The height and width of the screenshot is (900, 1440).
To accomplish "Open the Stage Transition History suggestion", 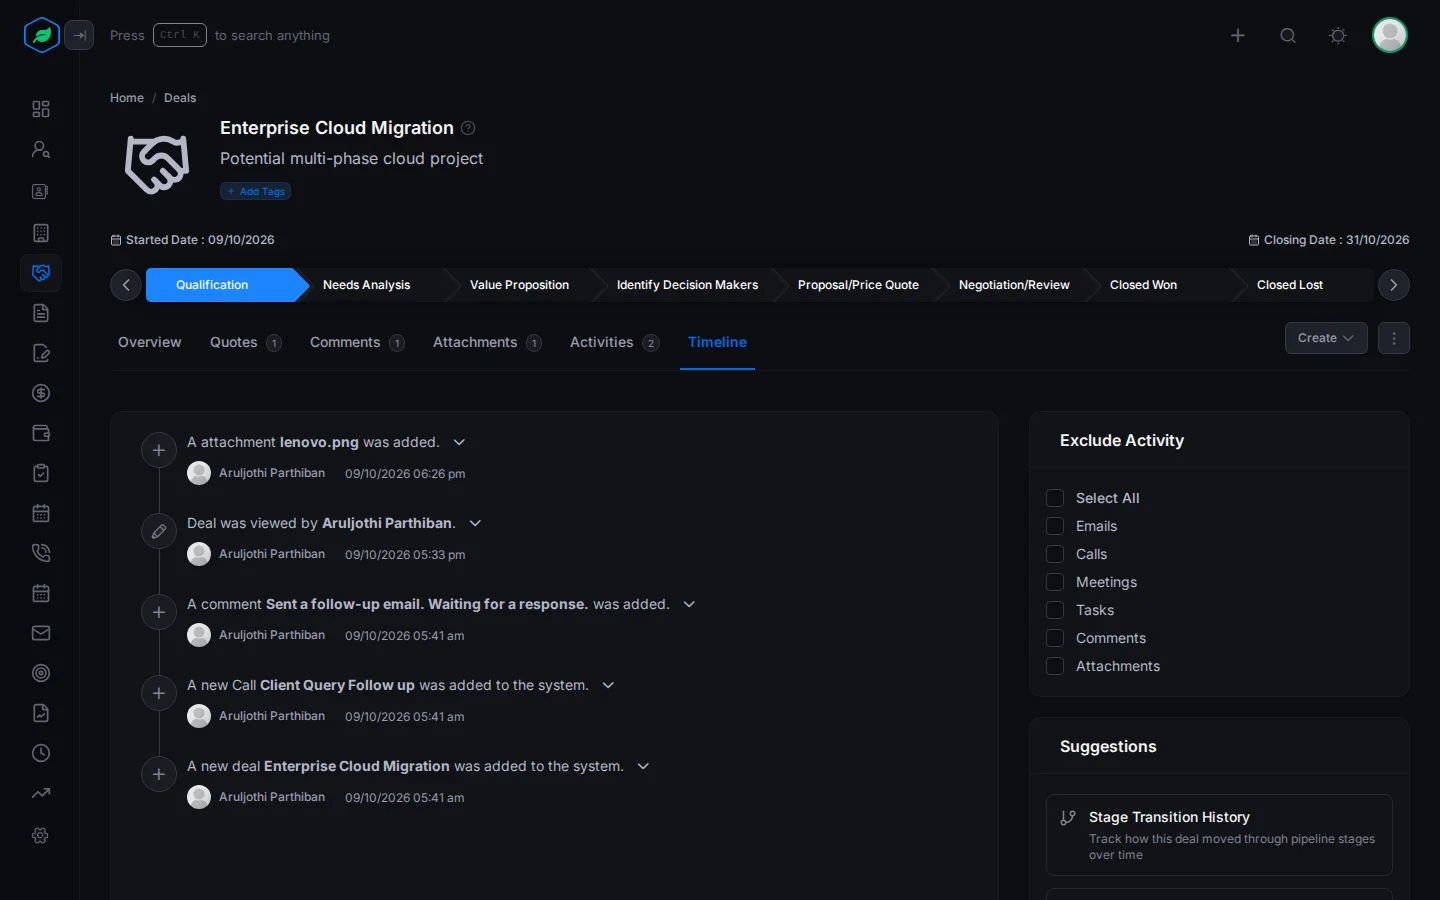I will click(1219, 835).
